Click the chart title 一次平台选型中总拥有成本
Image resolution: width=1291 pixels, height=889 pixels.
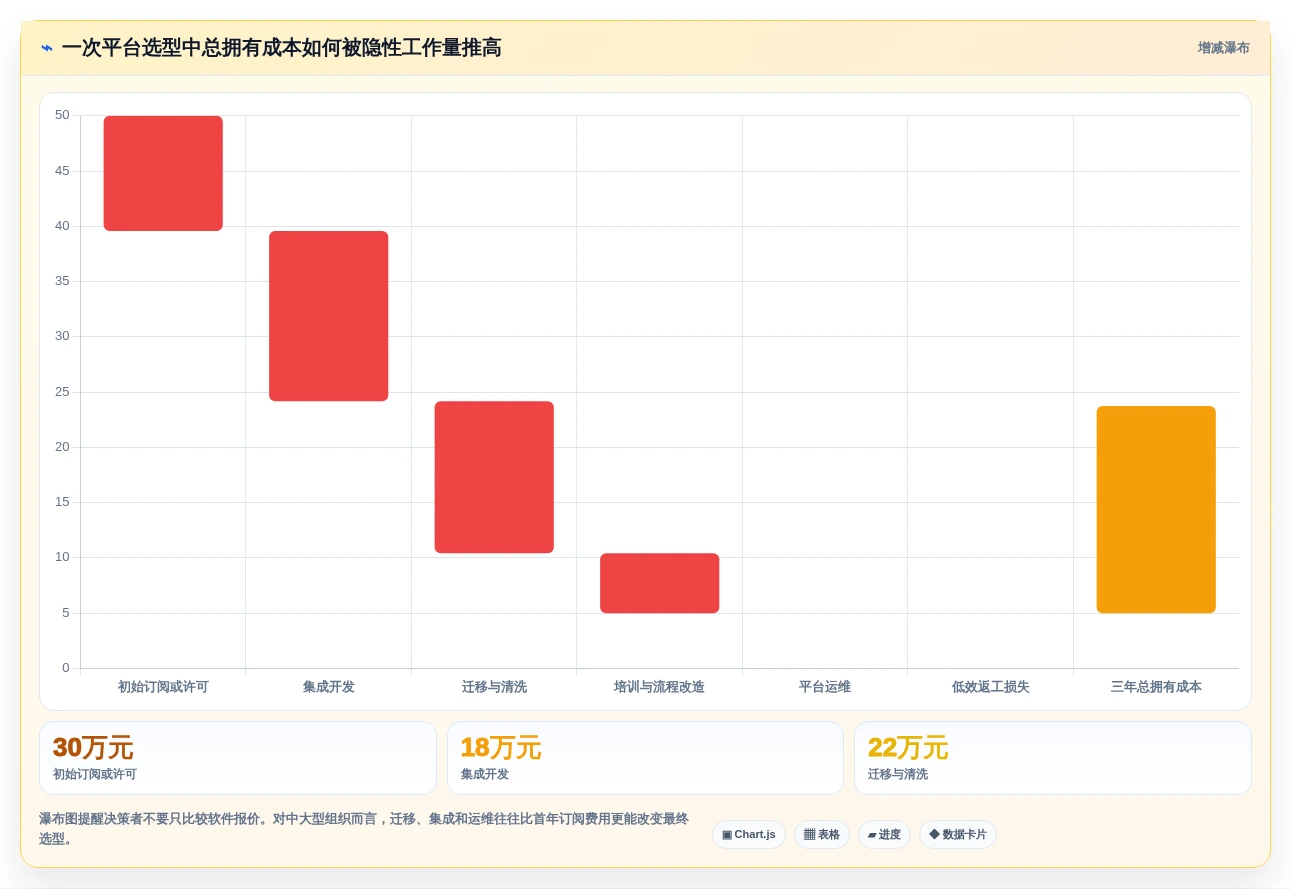pyautogui.click(x=281, y=48)
